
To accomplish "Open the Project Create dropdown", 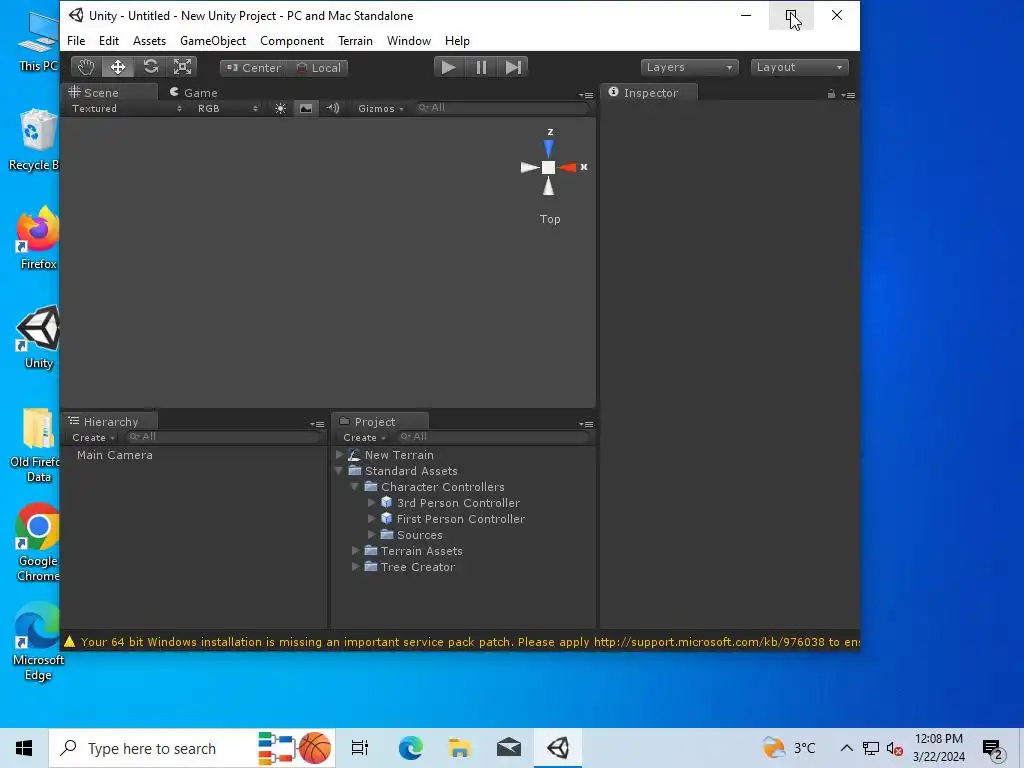I will click(x=364, y=438).
